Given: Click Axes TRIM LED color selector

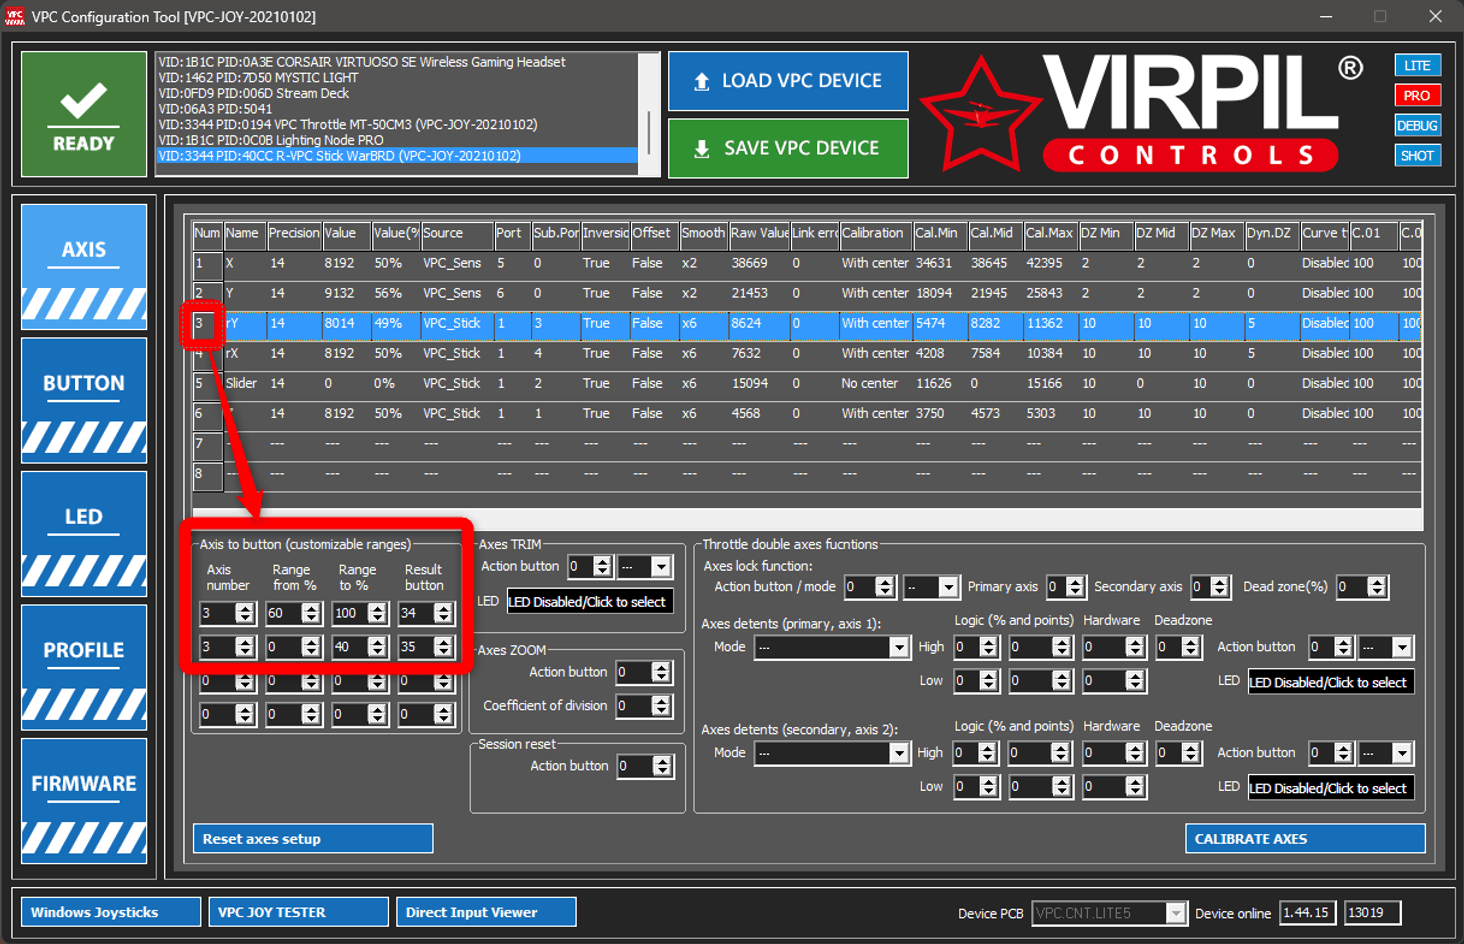Looking at the screenshot, I should pos(590,602).
